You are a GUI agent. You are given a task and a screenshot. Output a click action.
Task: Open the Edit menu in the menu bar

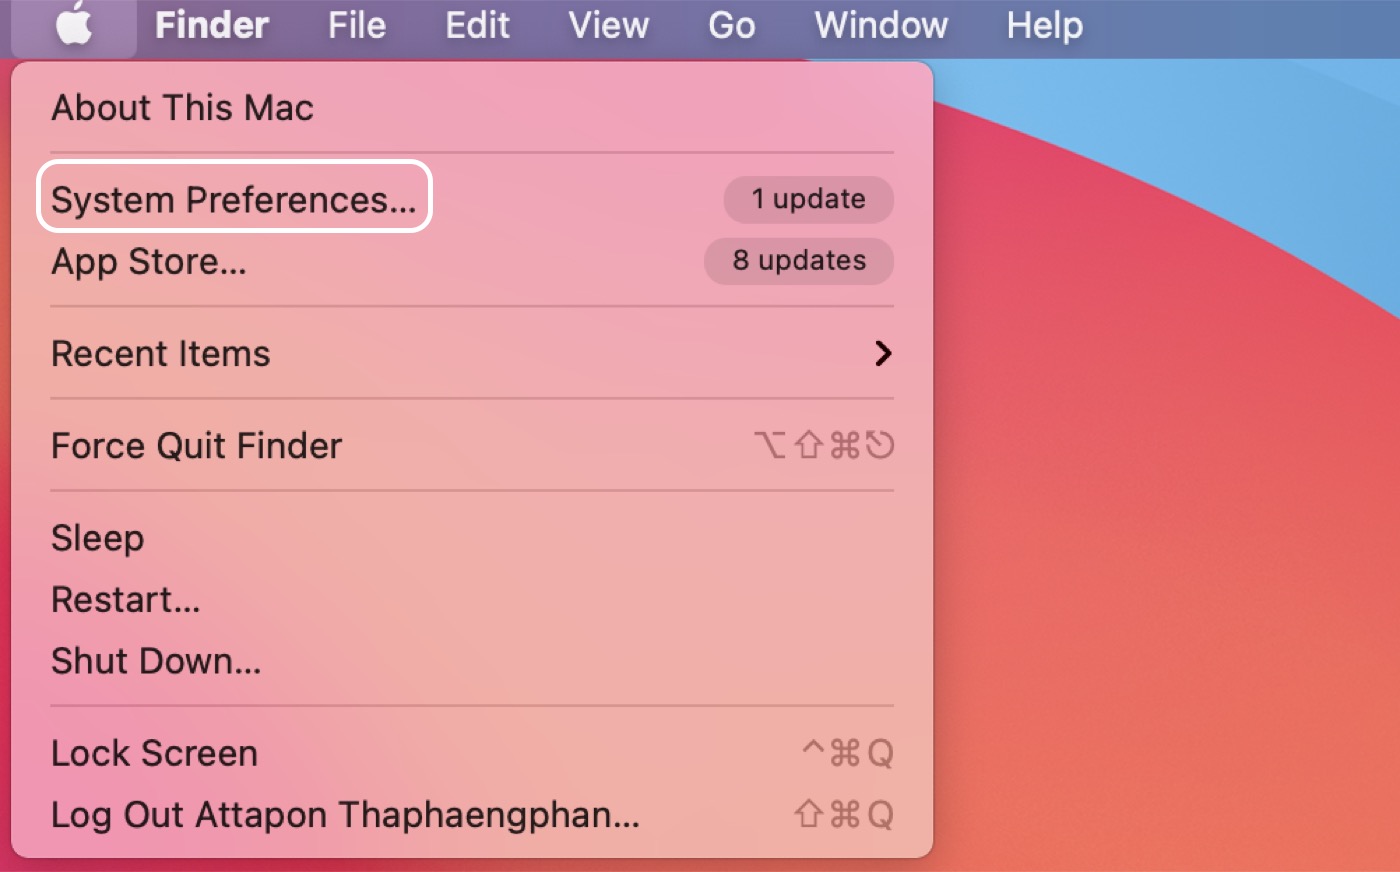(x=477, y=25)
